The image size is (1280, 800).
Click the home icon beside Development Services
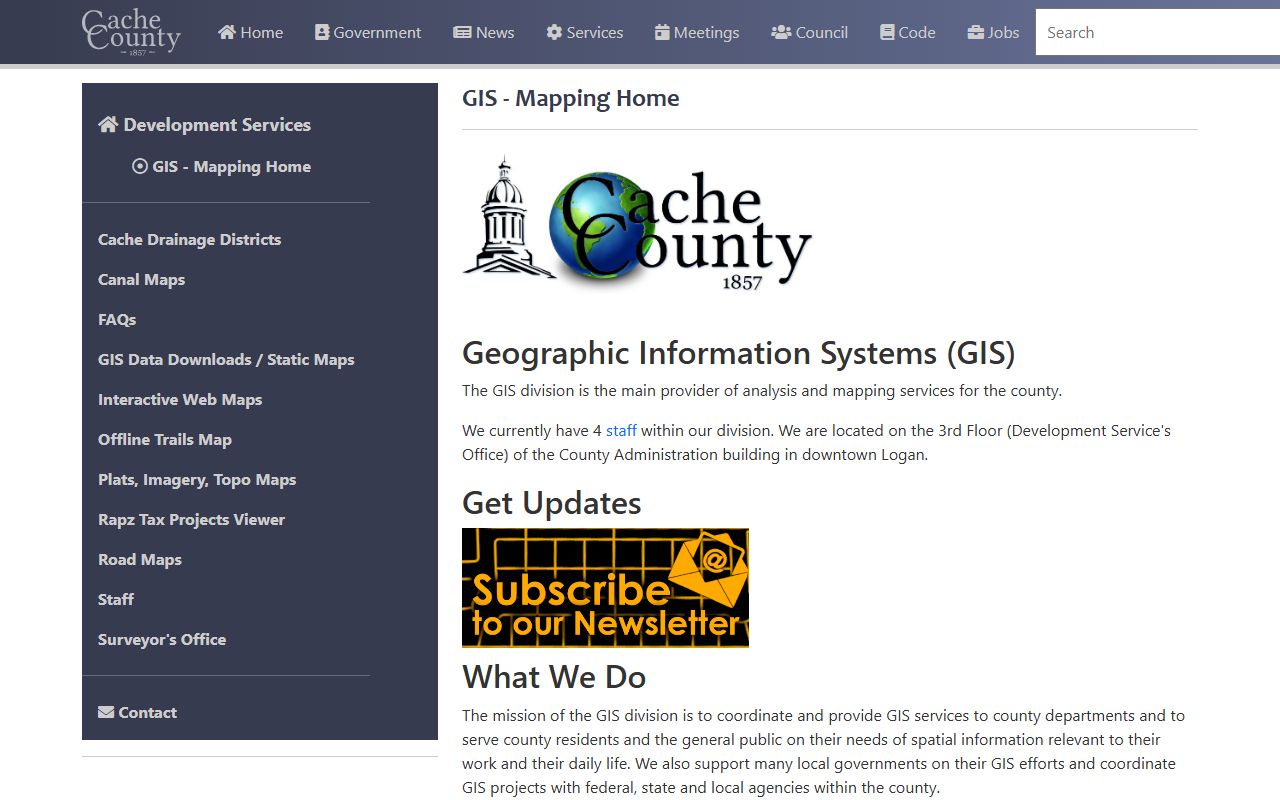[x=108, y=124]
